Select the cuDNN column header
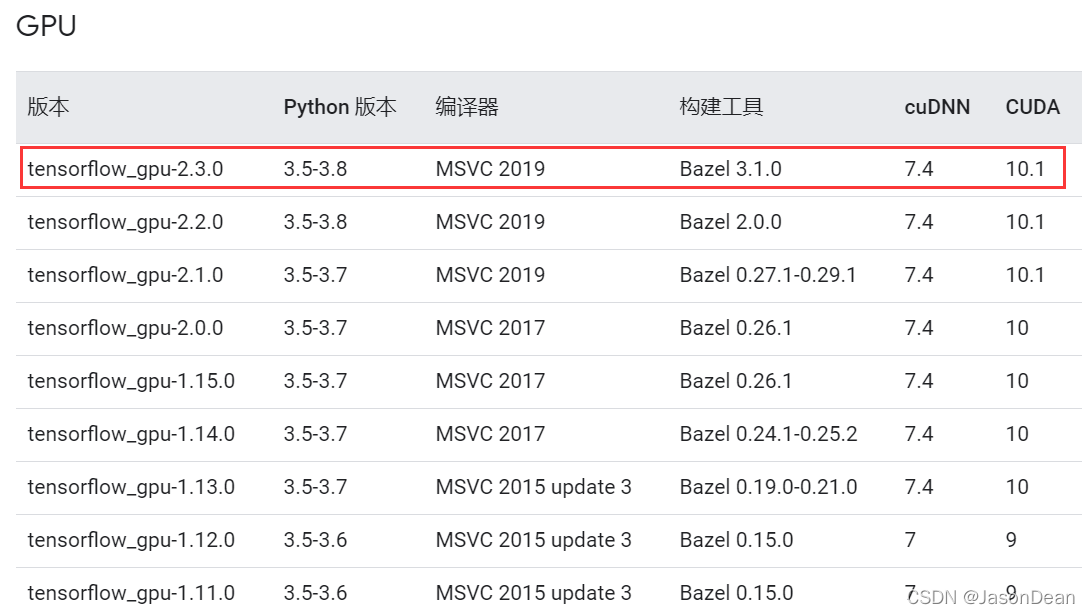The width and height of the screenshot is (1090, 614). 937,107
